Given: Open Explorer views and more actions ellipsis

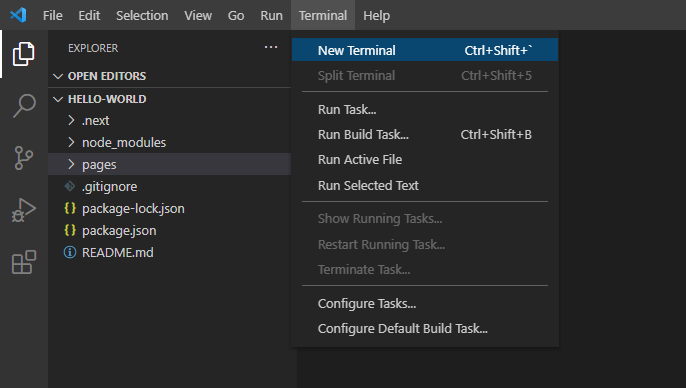Looking at the screenshot, I should point(271,47).
